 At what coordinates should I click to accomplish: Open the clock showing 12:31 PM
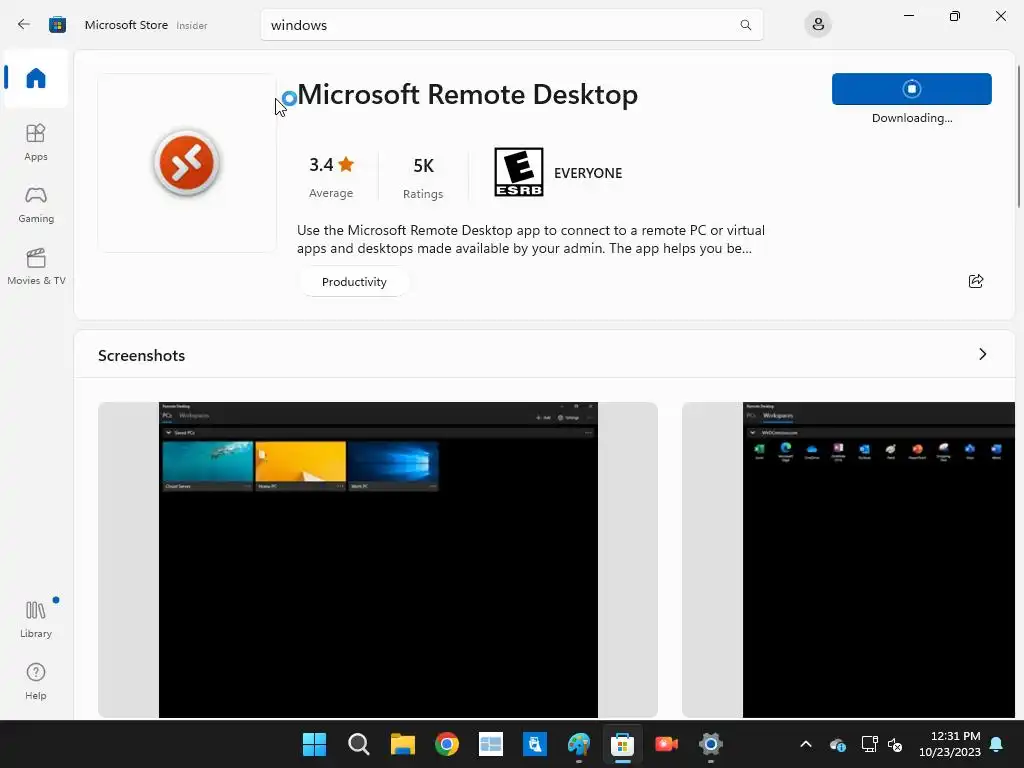(950, 744)
